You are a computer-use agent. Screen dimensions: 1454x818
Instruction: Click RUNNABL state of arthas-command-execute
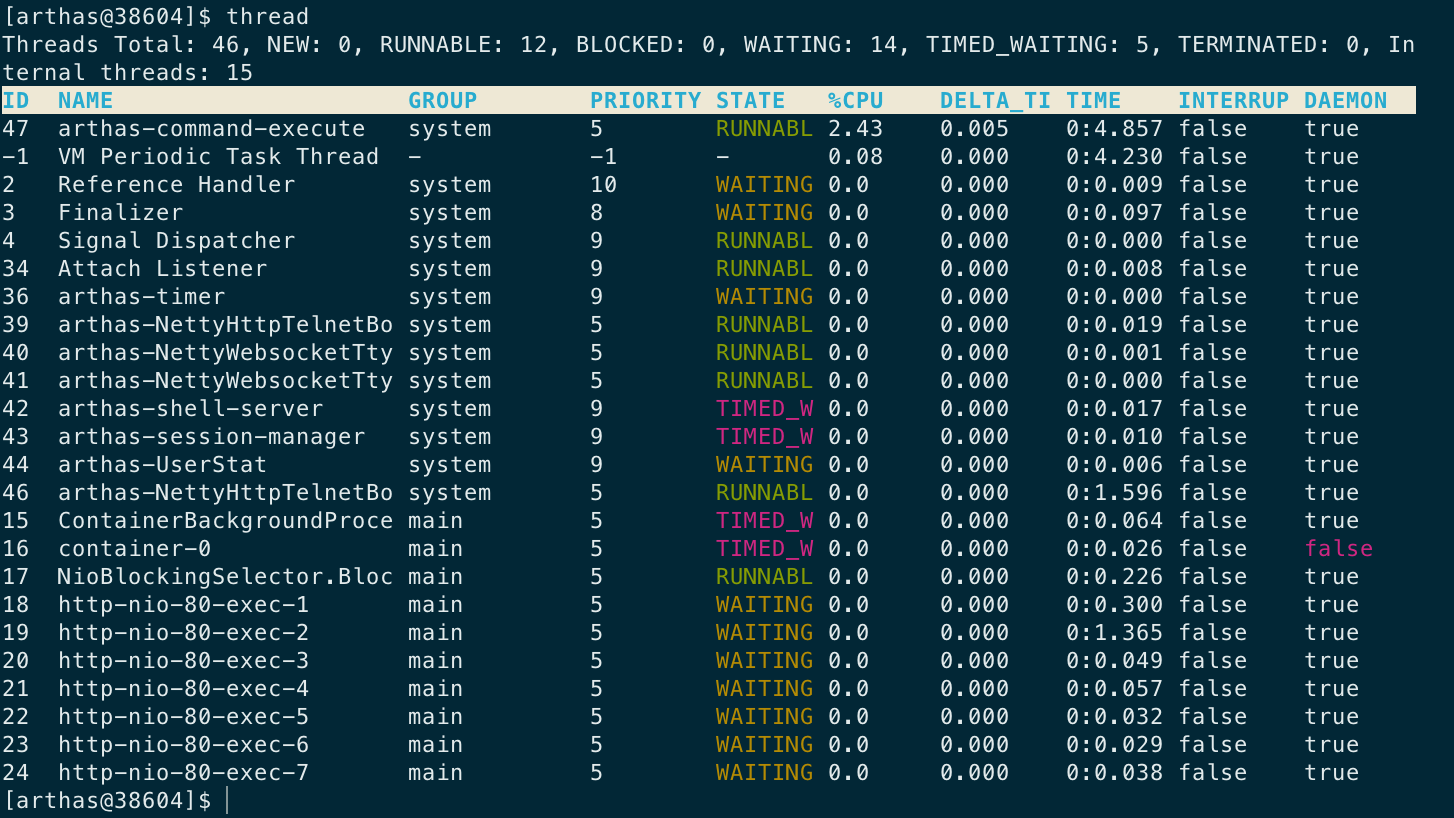point(765,129)
